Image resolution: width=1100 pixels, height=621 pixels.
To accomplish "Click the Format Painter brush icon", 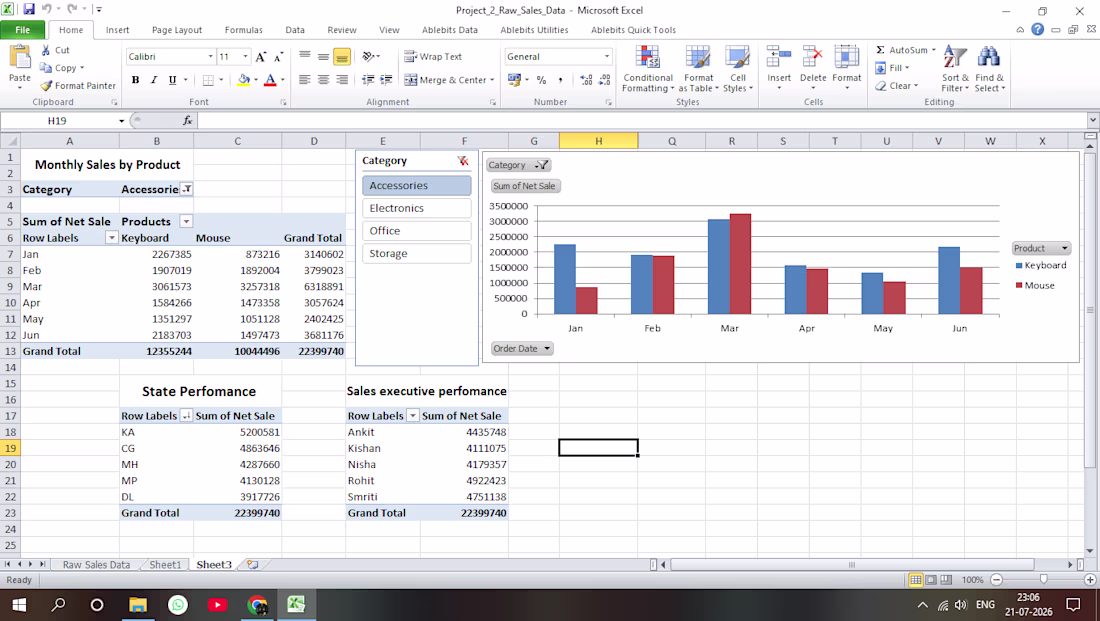I will (46, 86).
